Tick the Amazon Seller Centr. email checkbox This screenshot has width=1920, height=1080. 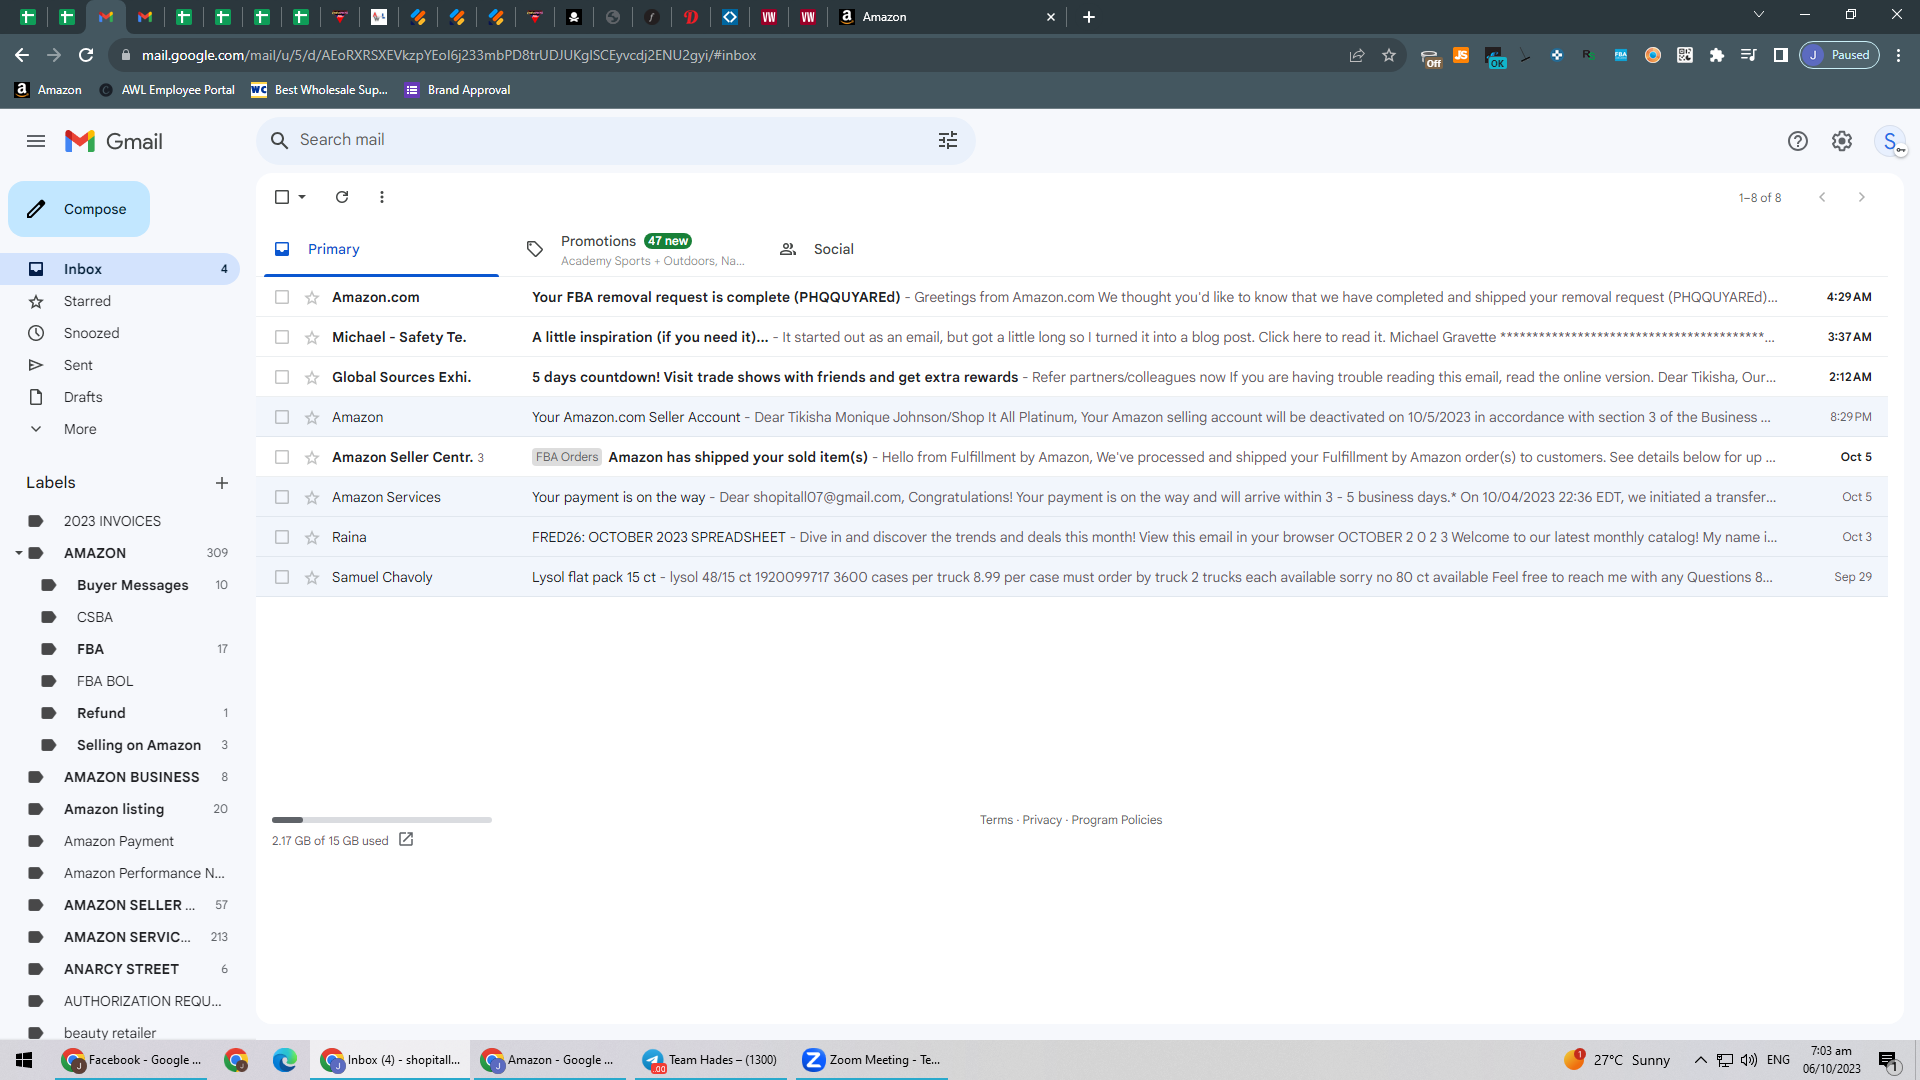[282, 457]
